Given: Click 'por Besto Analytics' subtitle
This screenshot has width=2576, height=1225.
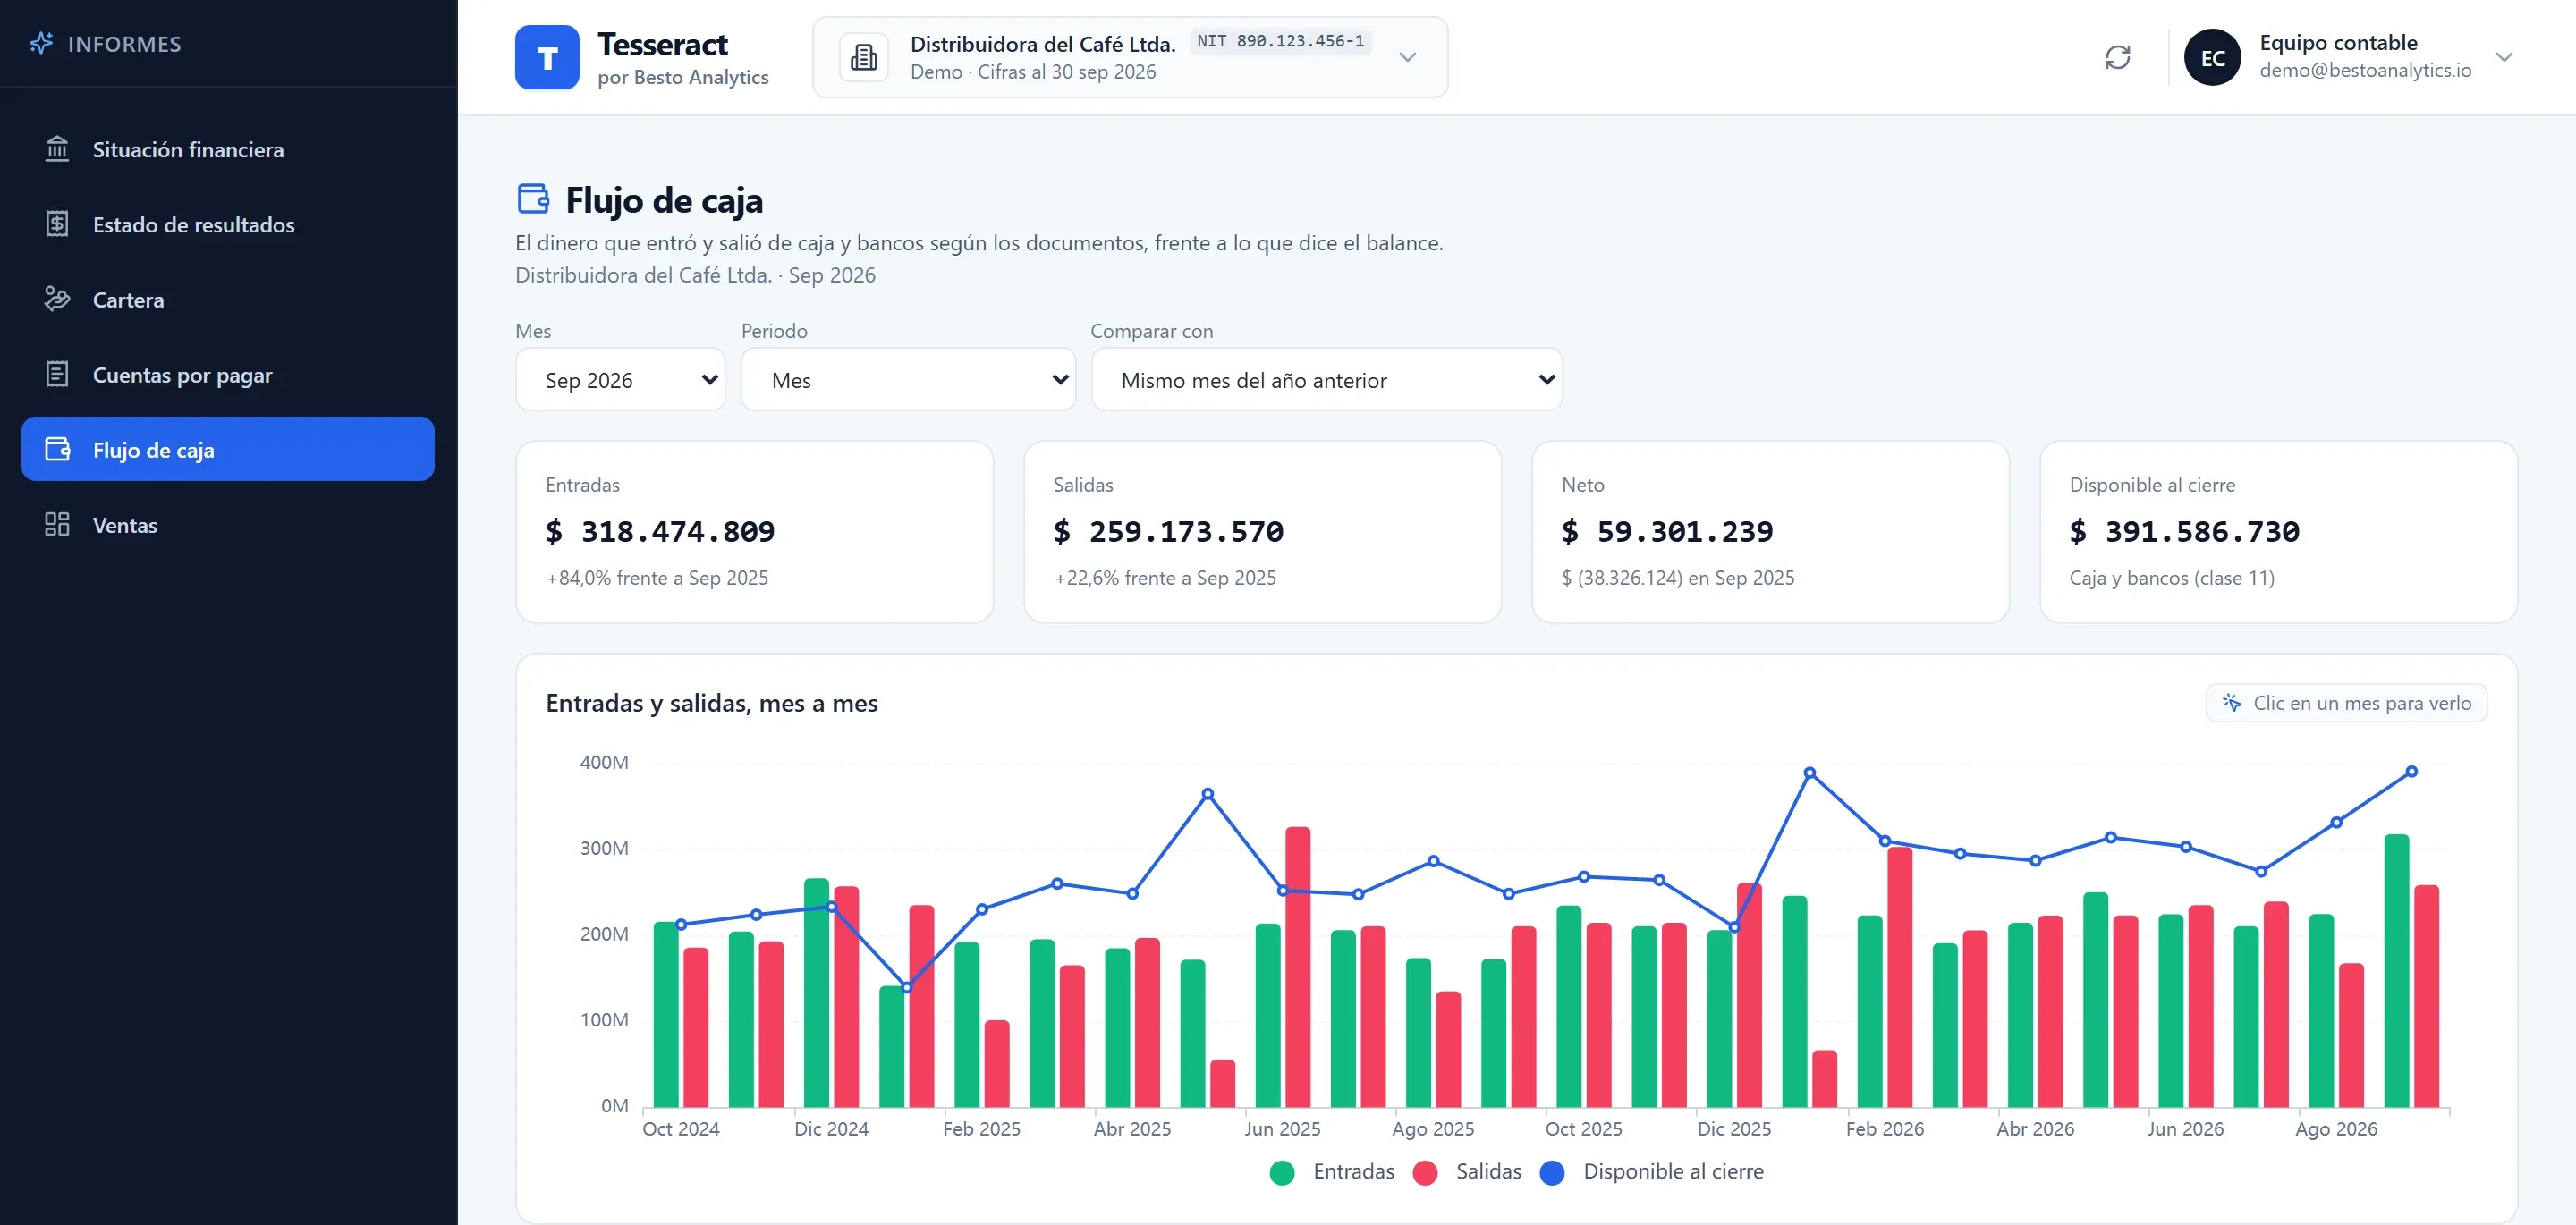Looking at the screenshot, I should (683, 77).
